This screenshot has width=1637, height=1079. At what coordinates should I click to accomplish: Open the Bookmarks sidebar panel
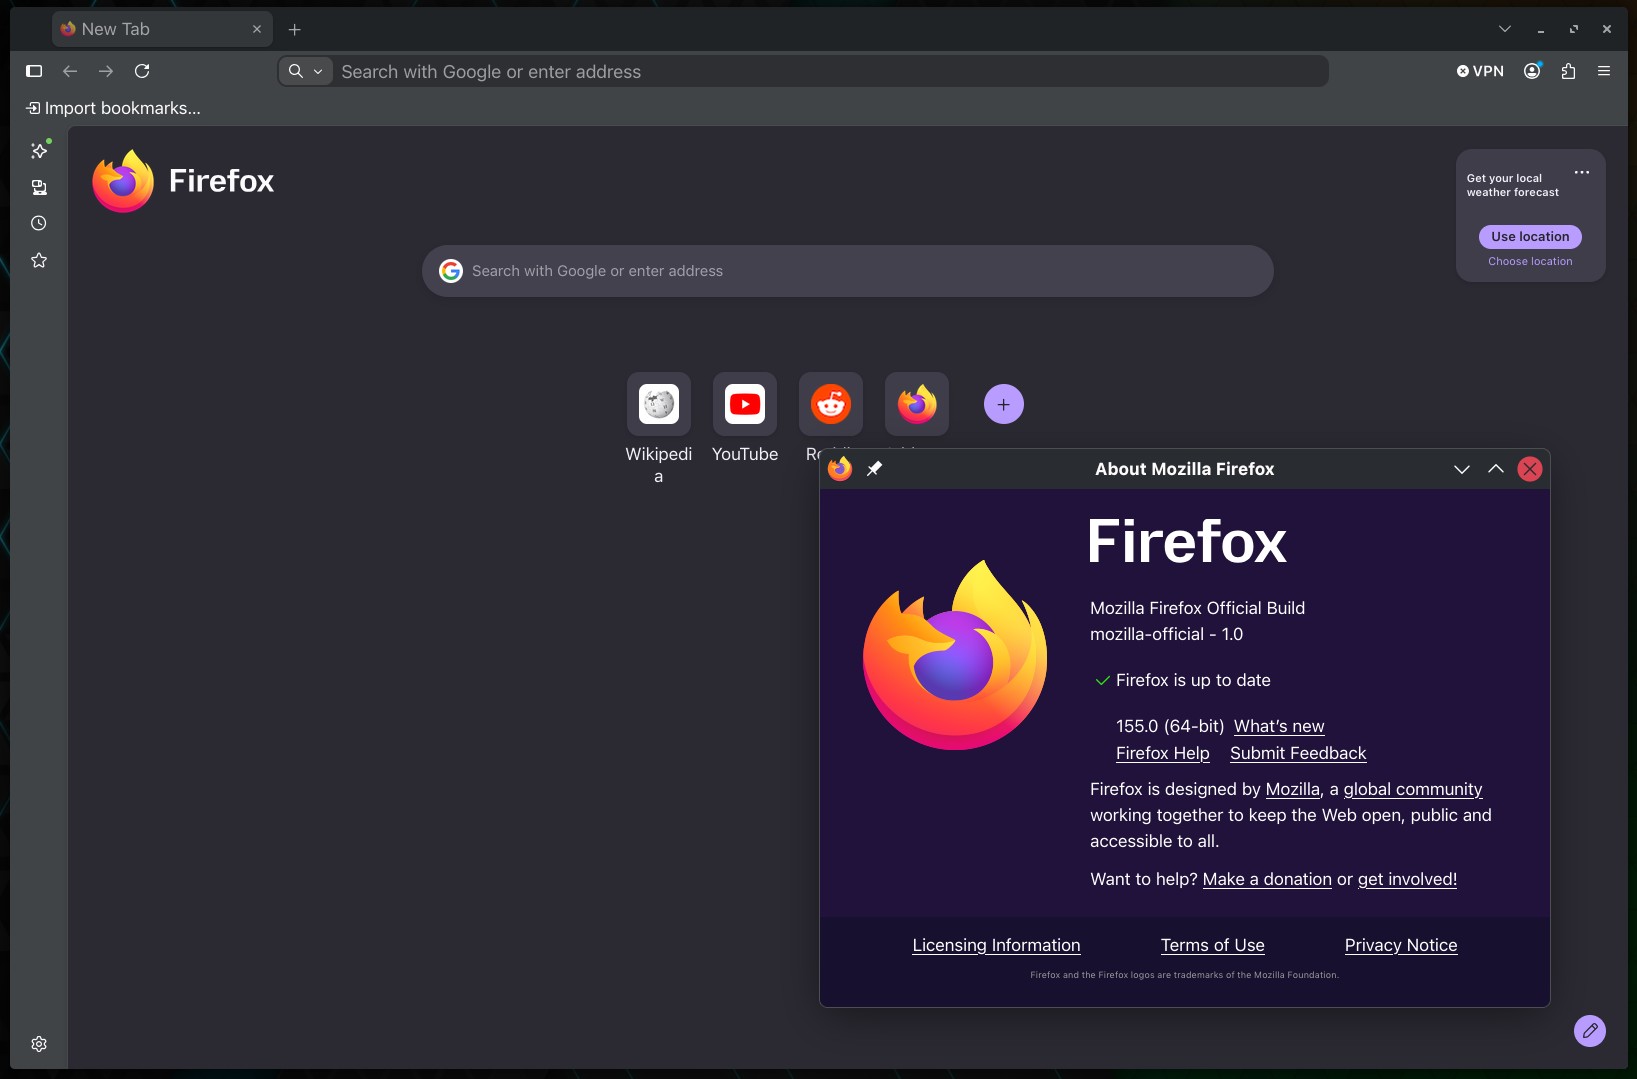click(39, 260)
